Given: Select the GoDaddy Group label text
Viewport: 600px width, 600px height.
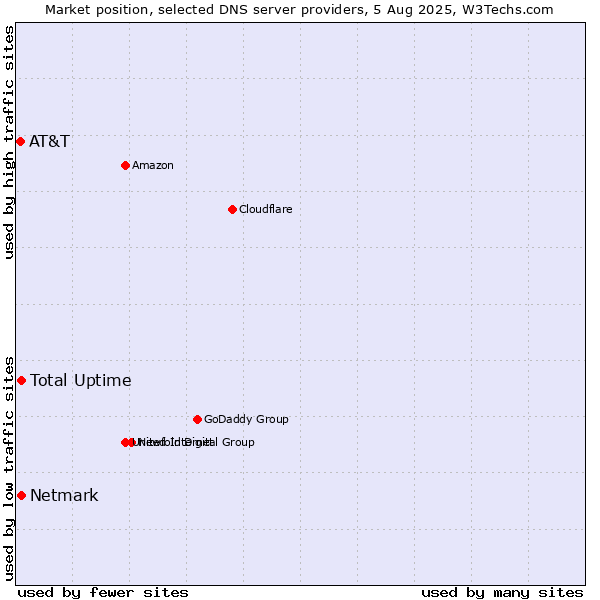Looking at the screenshot, I should coord(246,419).
